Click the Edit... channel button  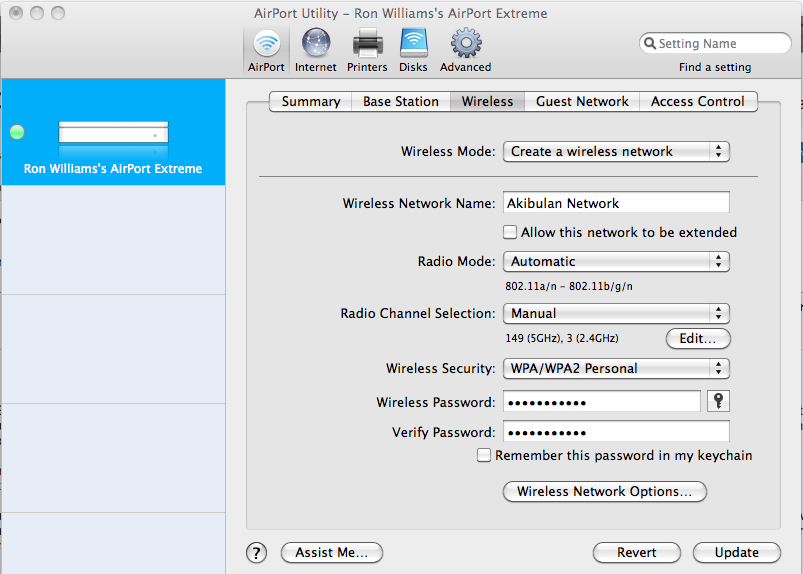[698, 338]
